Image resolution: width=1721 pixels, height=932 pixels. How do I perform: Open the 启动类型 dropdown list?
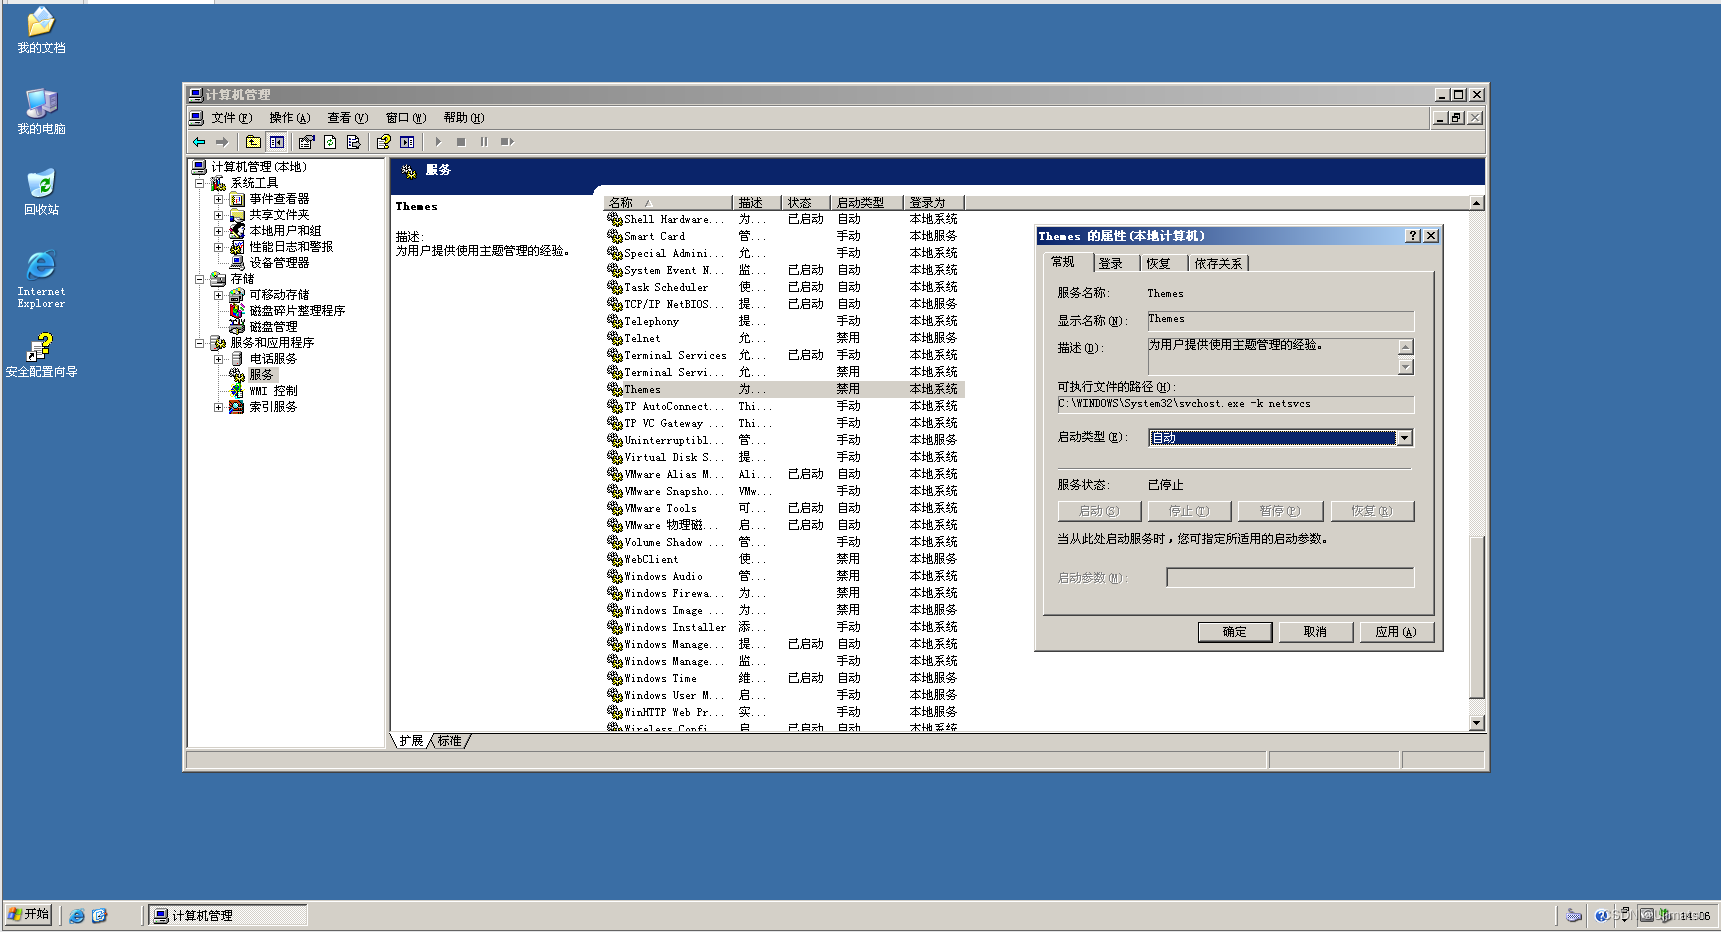click(1404, 438)
